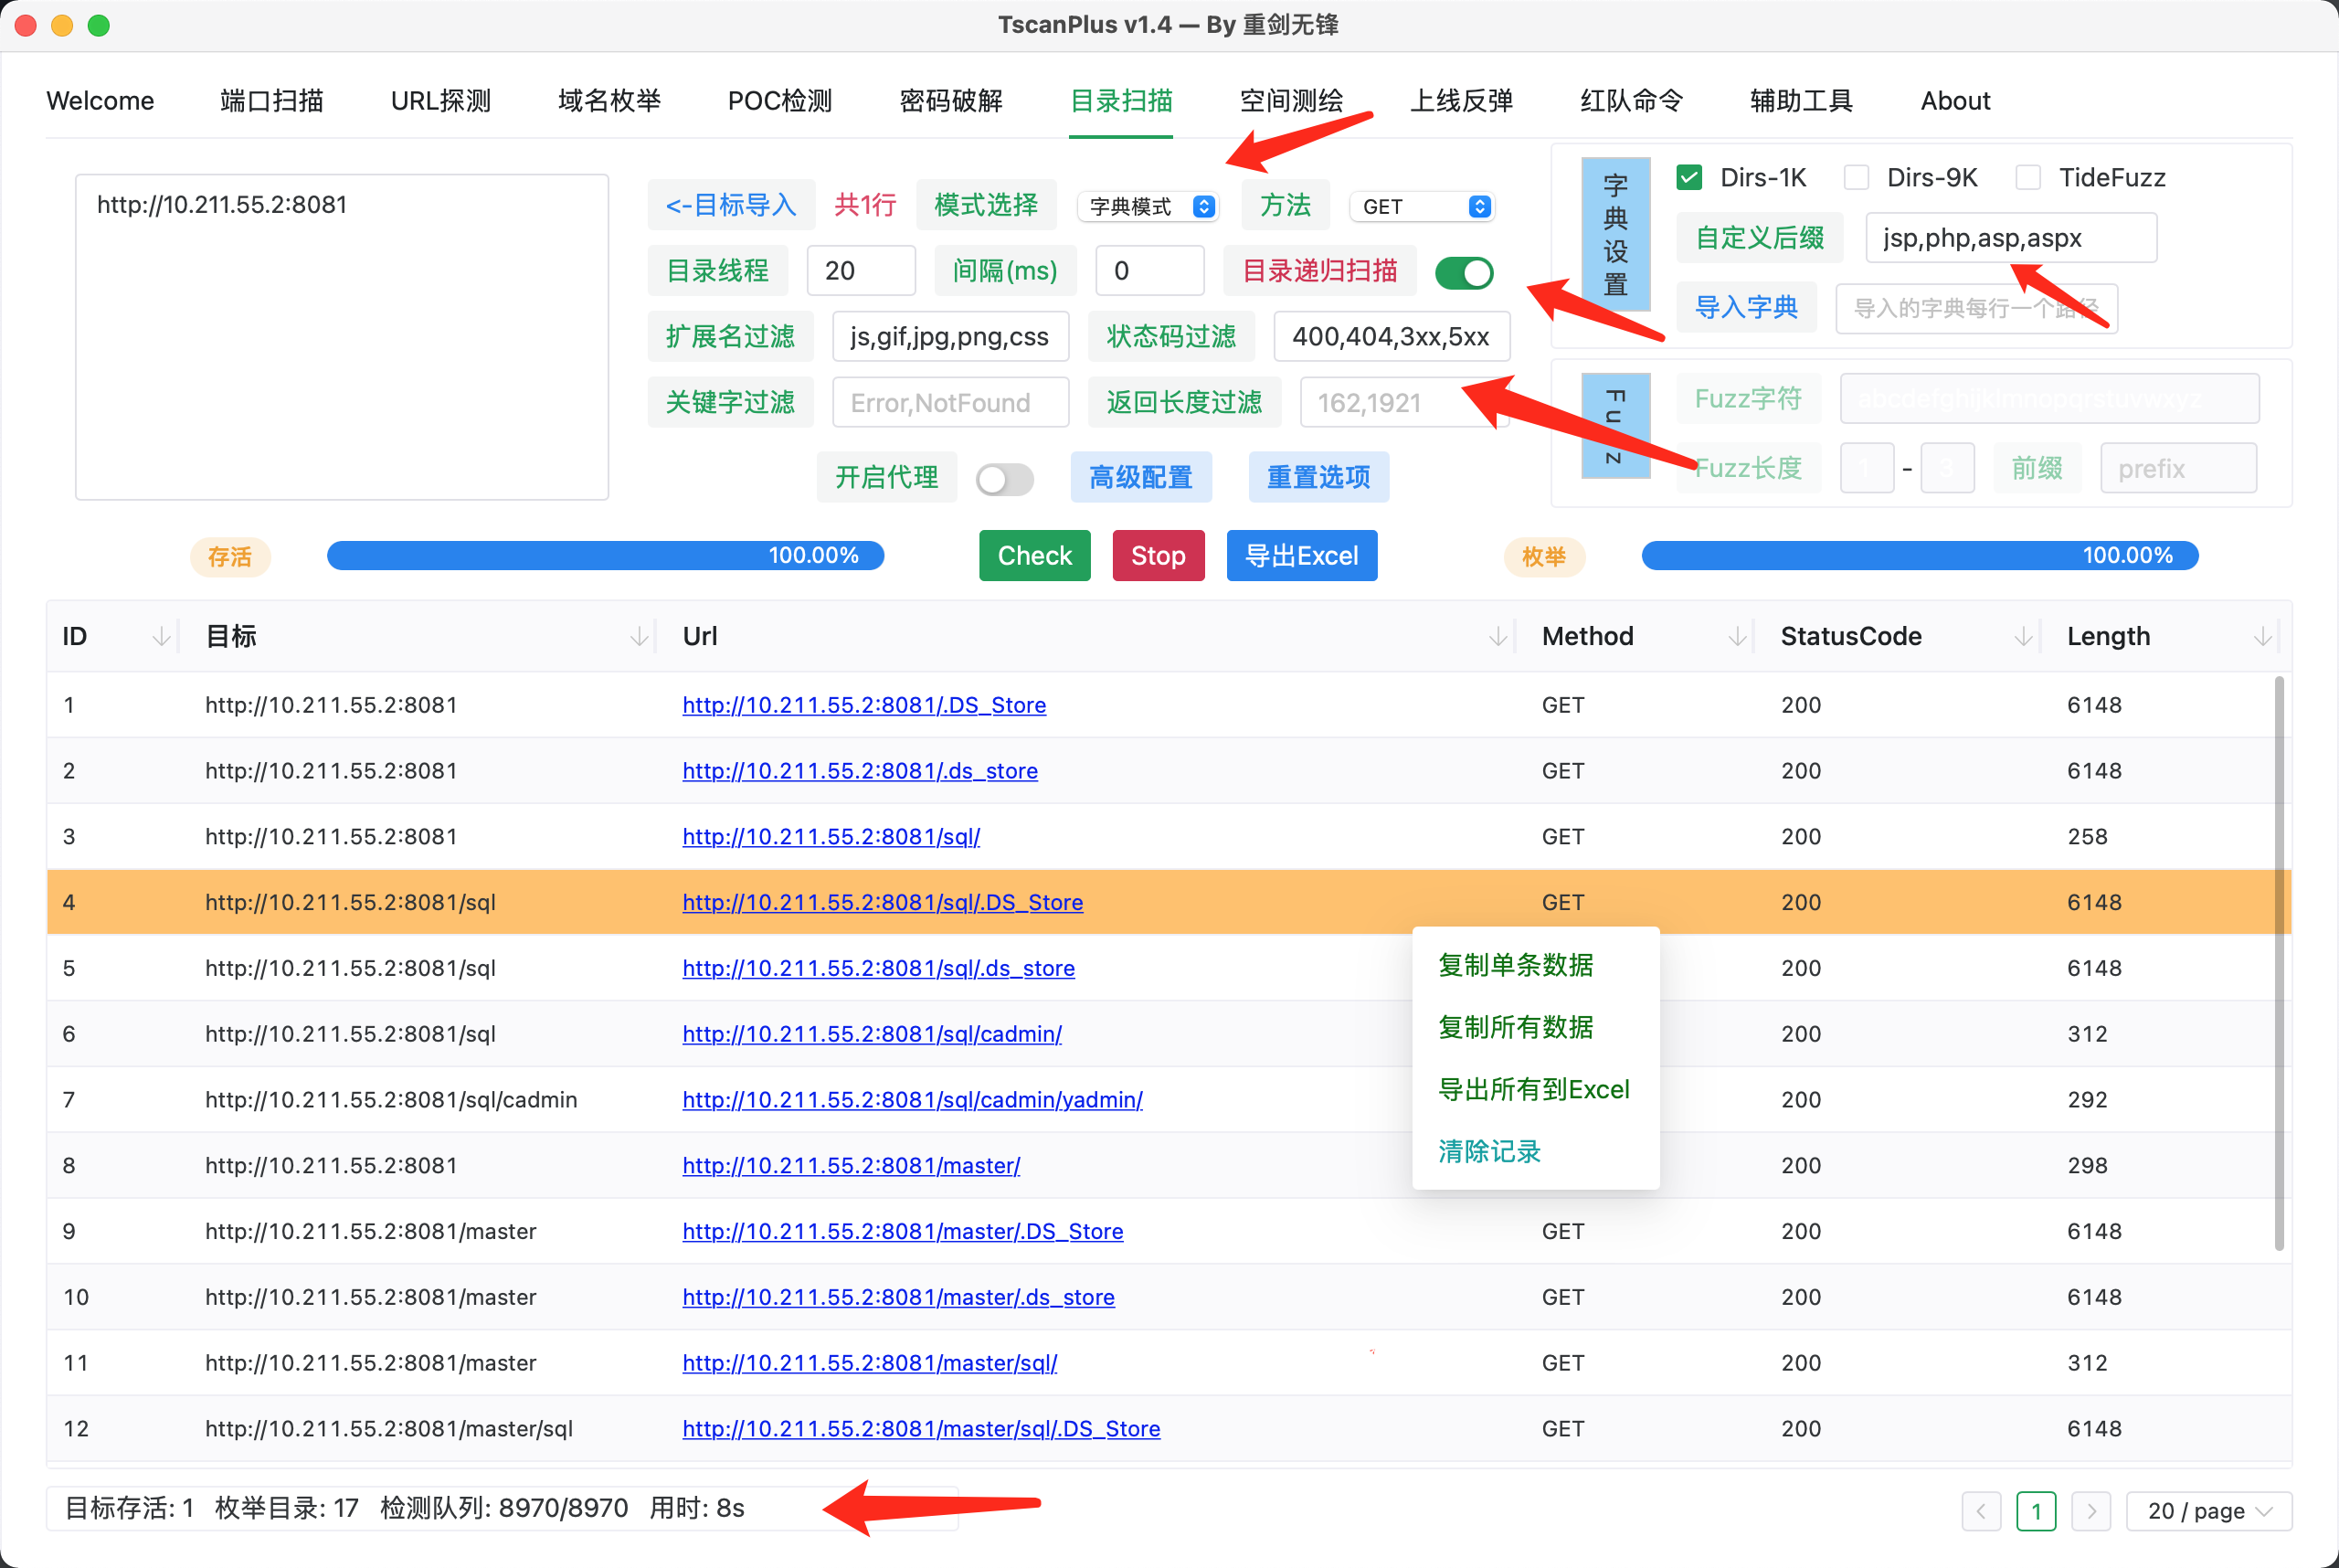Click the 存活 progress bar
The height and width of the screenshot is (1568, 2339).
(605, 556)
